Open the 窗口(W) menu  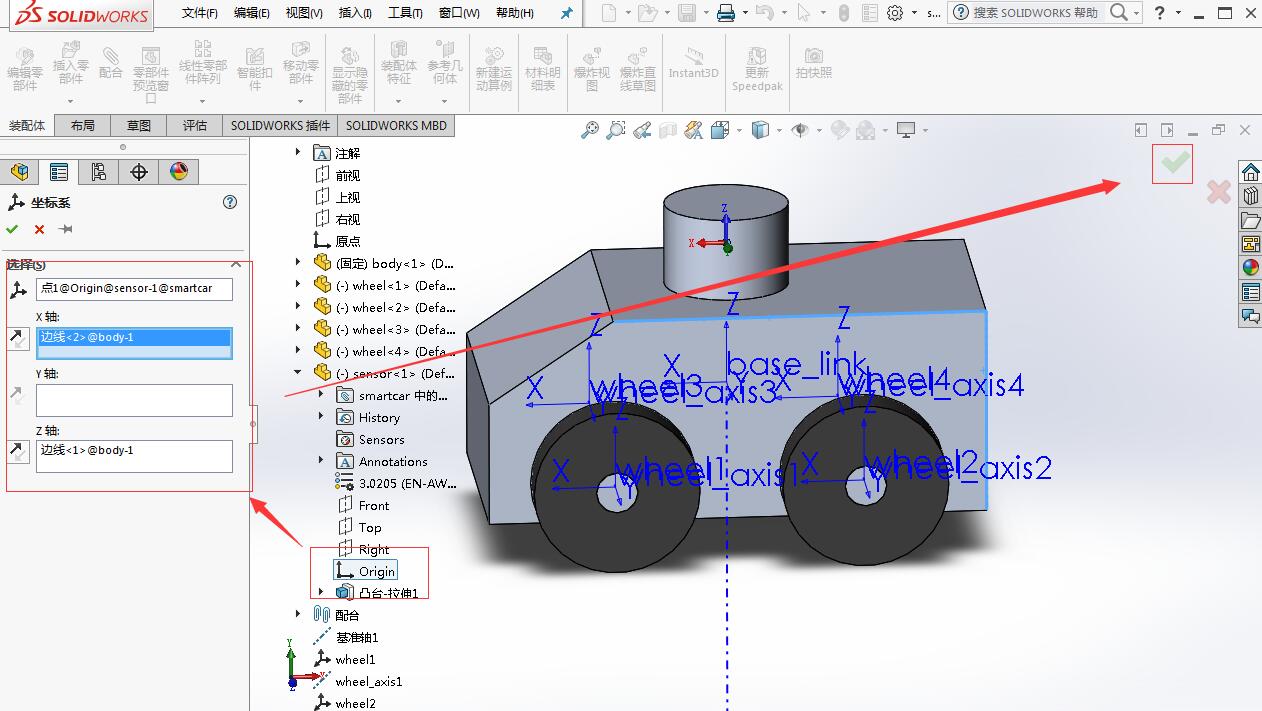pyautogui.click(x=459, y=13)
